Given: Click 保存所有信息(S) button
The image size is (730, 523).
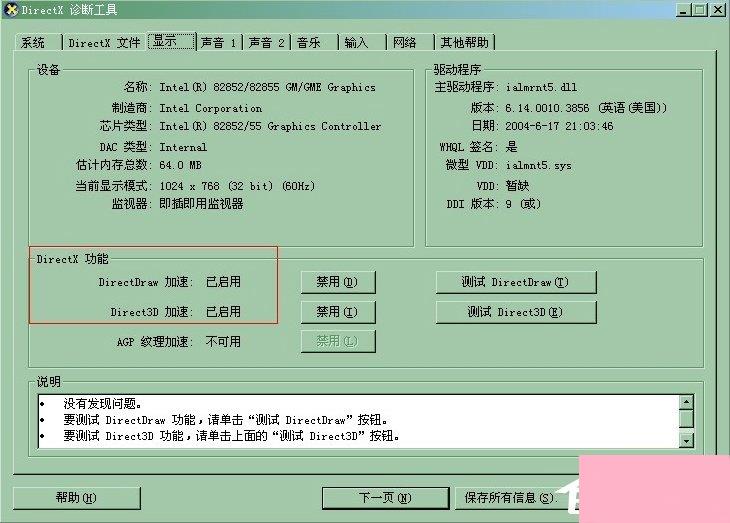Looking at the screenshot, I should tap(512, 498).
